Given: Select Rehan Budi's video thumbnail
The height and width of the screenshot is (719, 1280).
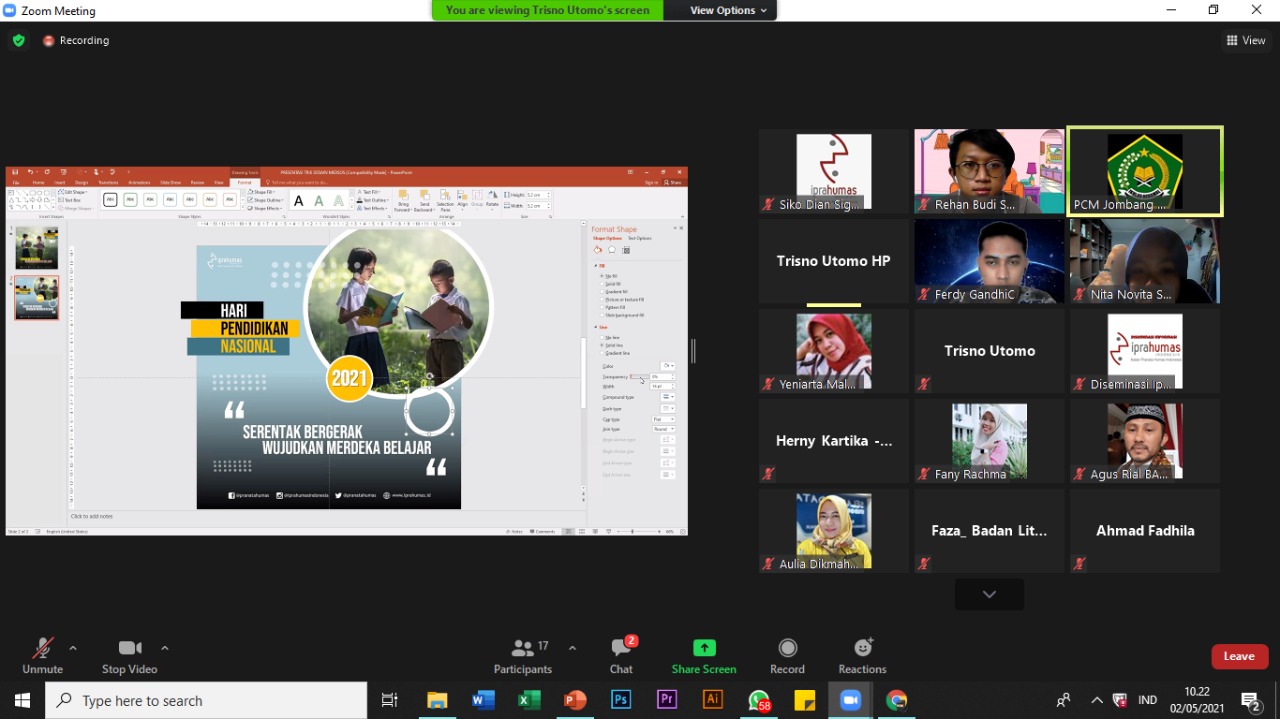Looking at the screenshot, I should [989, 171].
